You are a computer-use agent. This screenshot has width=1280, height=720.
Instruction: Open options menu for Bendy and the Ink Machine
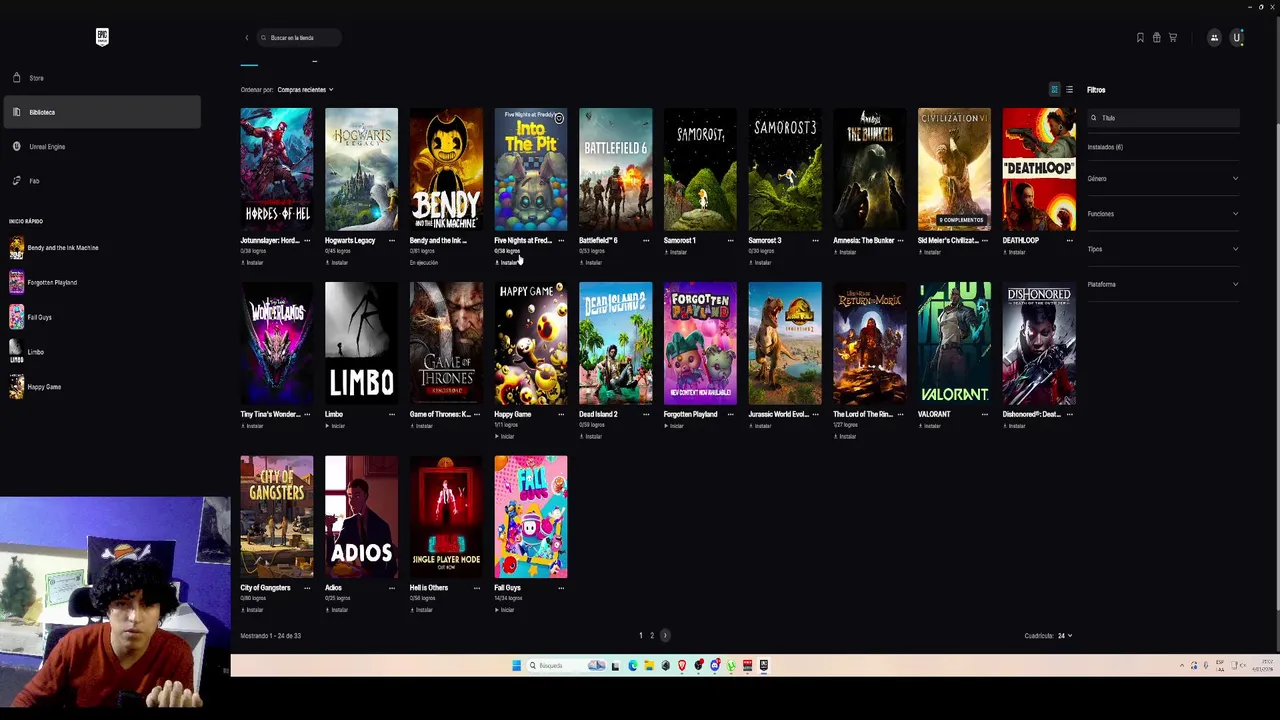tap(476, 241)
